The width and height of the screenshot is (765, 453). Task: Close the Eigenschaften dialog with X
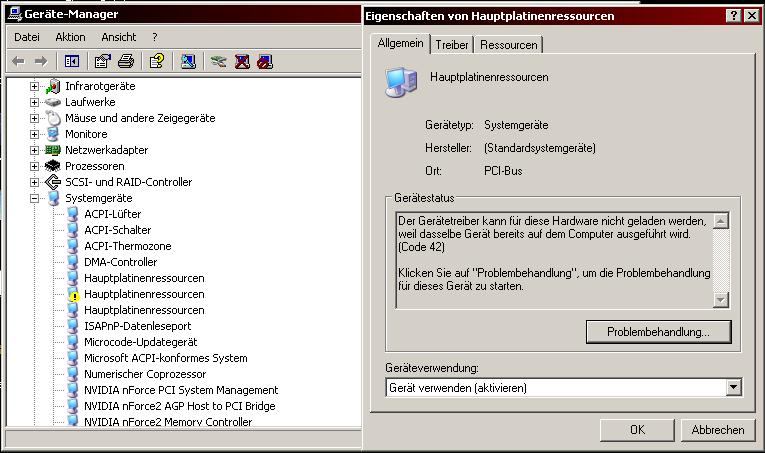752,16
